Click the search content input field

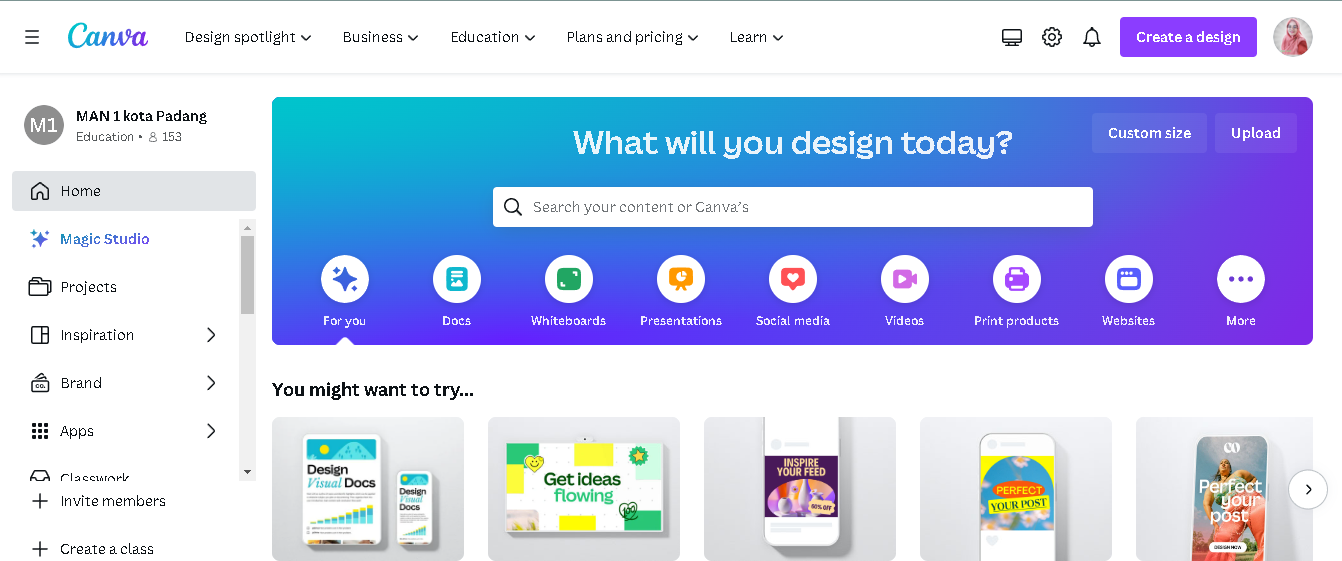pos(793,207)
